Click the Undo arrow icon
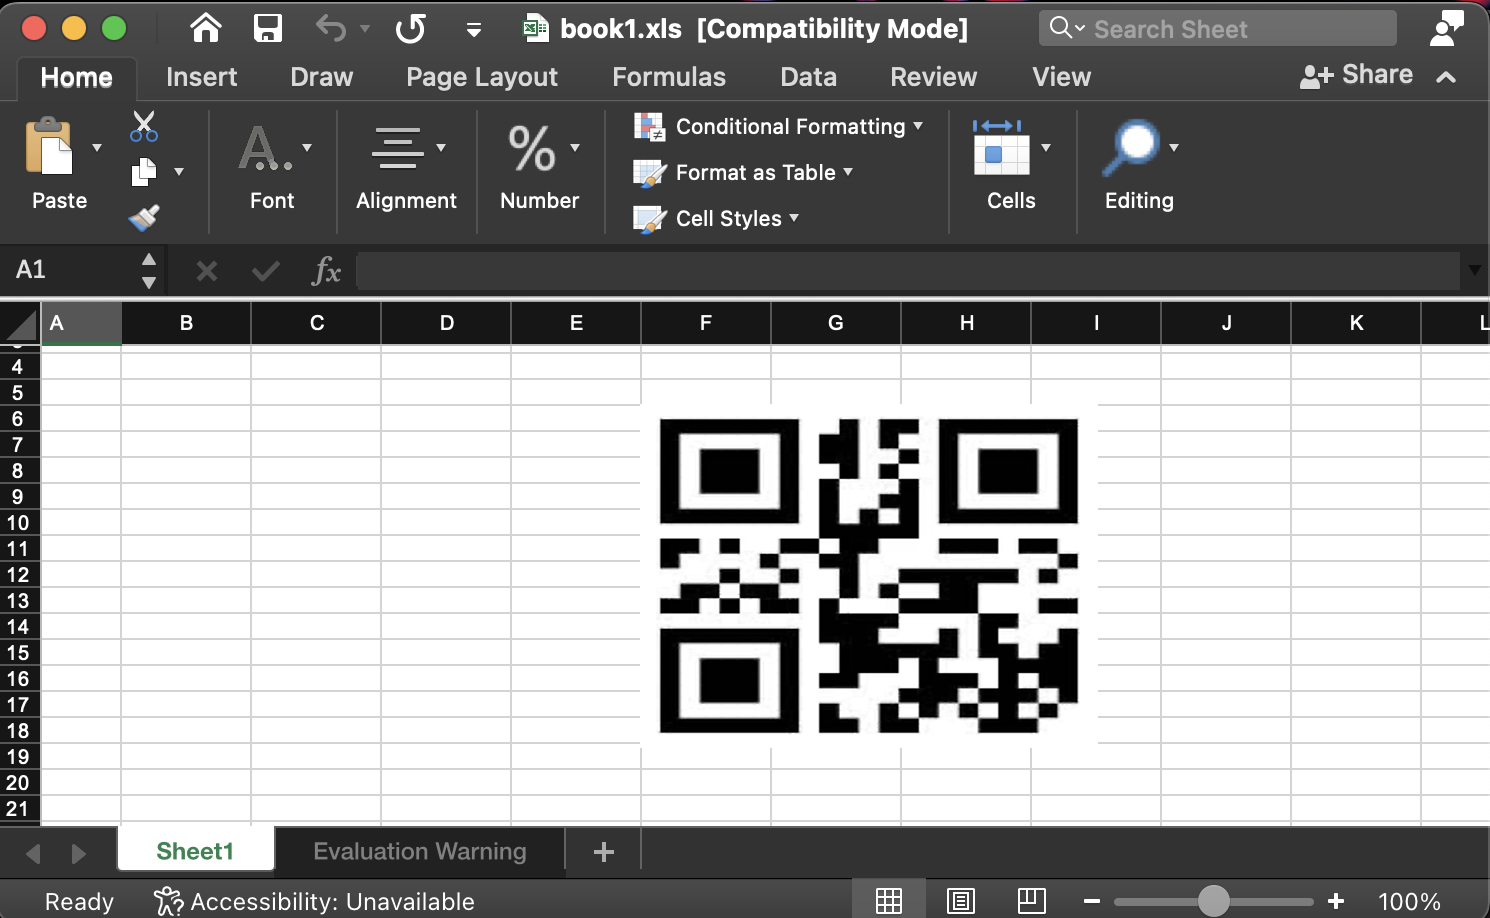This screenshot has height=918, width=1490. pos(330,28)
